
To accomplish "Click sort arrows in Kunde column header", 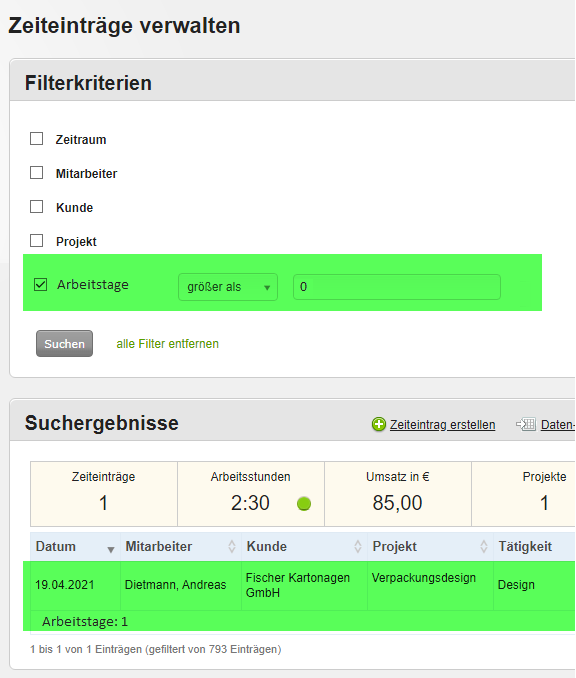I will pyautogui.click(x=358, y=547).
